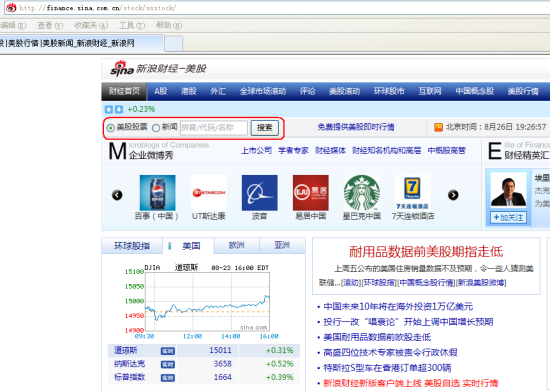Open the 环球股市 navigation item

[389, 91]
